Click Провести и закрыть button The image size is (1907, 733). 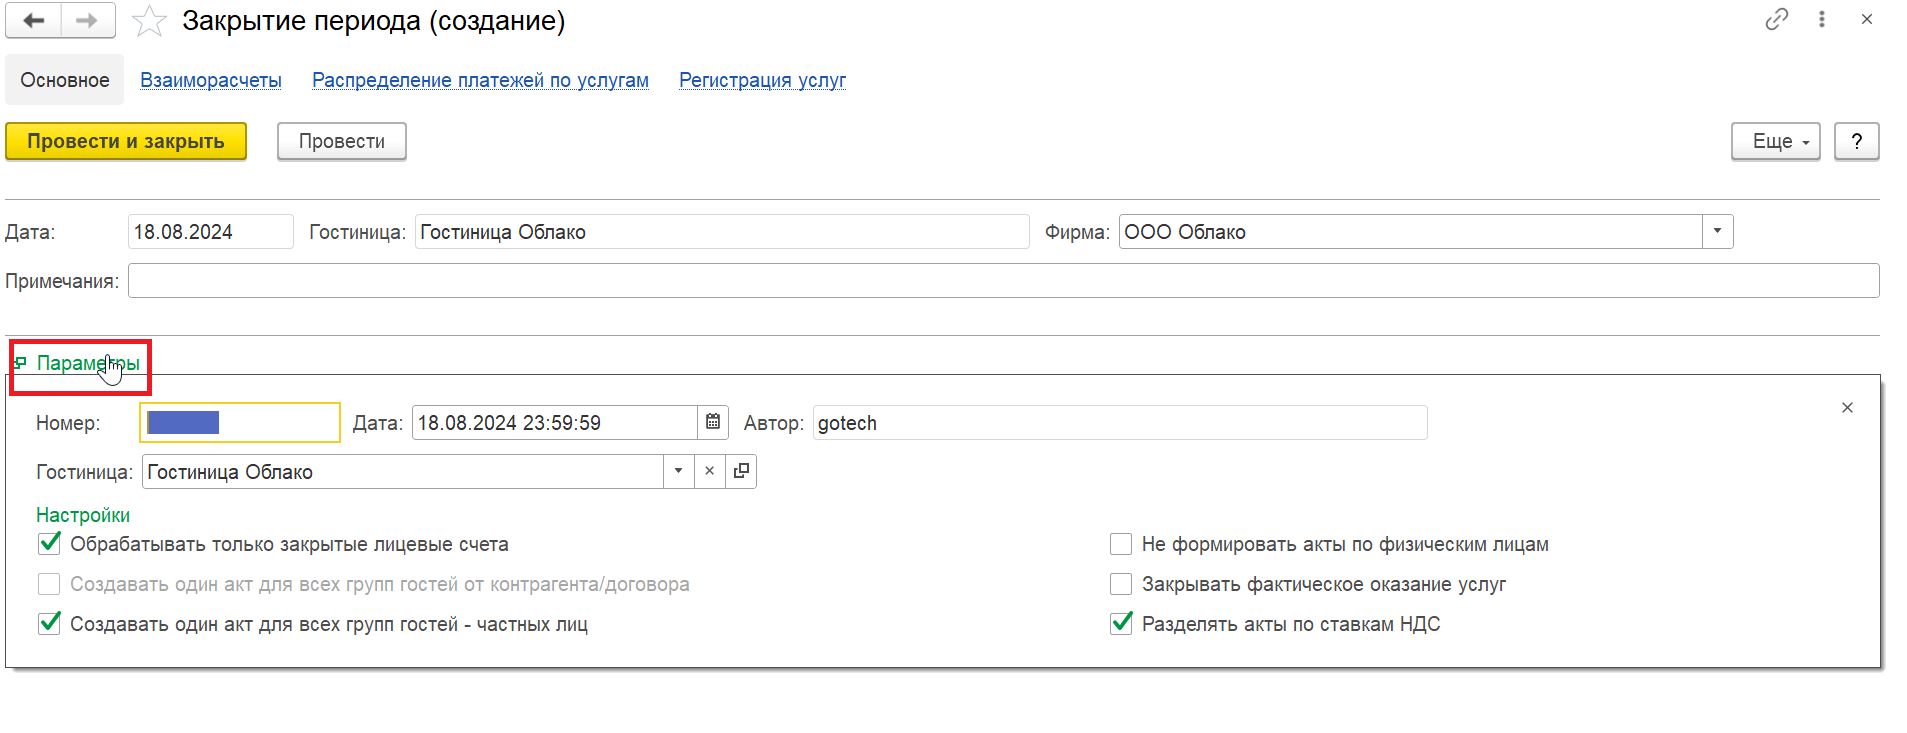click(x=126, y=141)
